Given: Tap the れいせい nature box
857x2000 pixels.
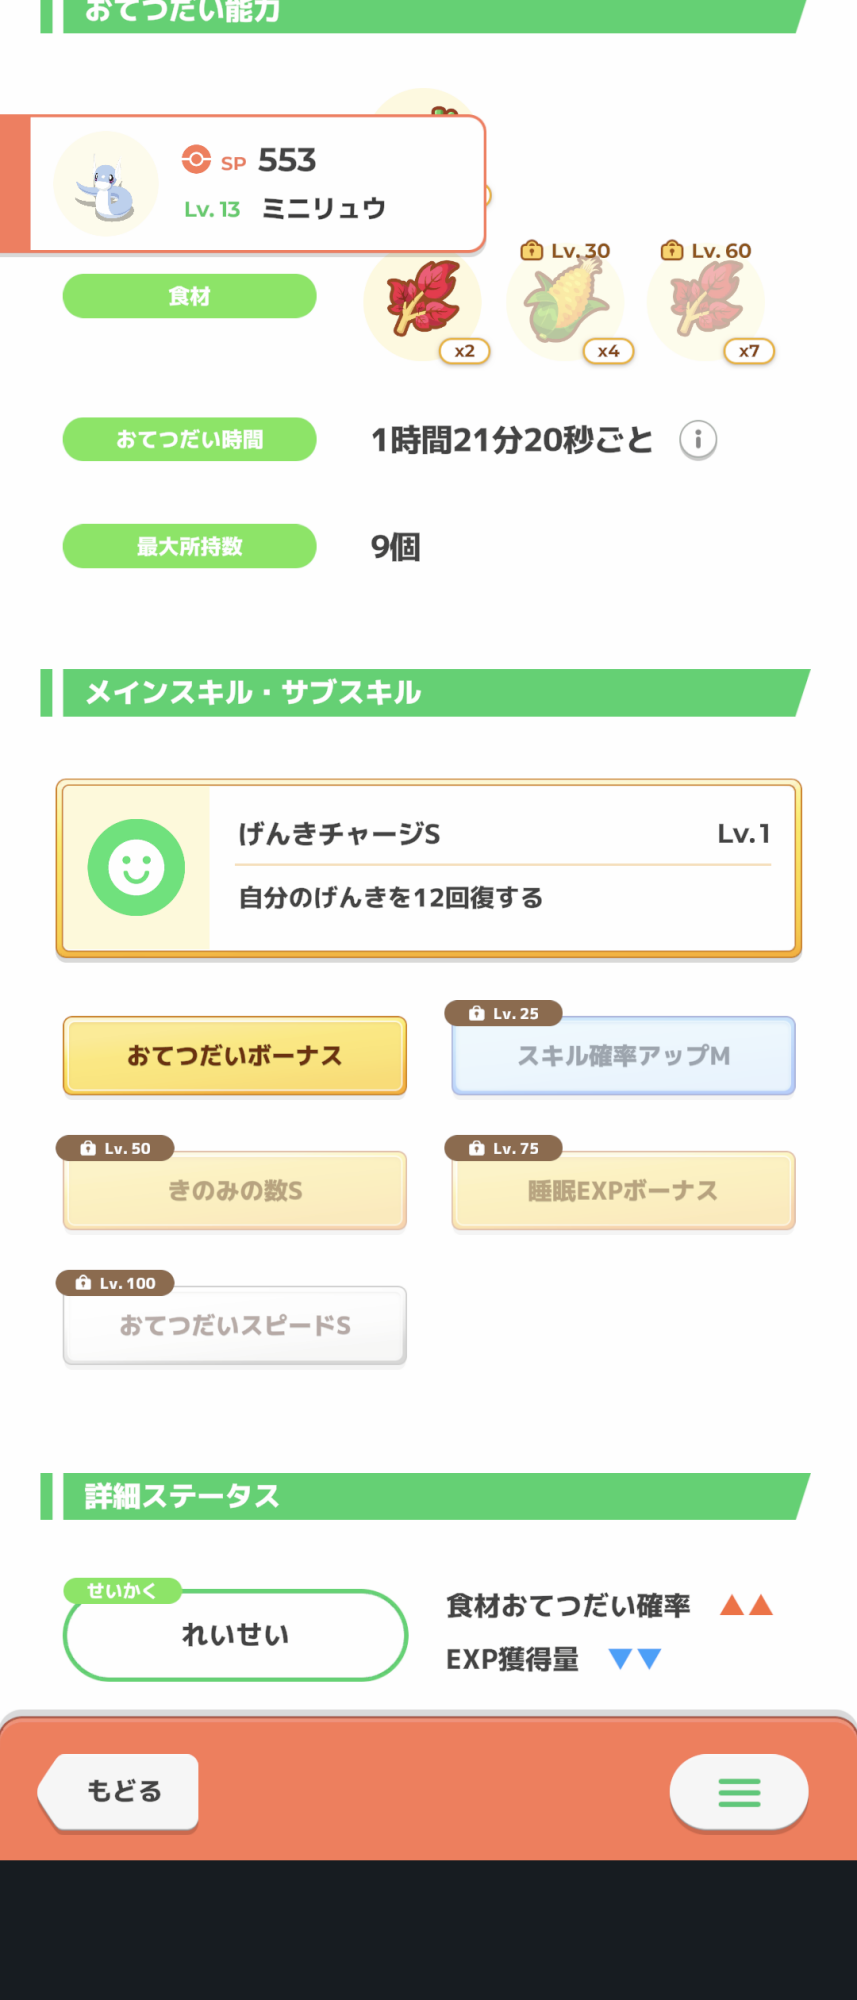Looking at the screenshot, I should pos(235,1635).
